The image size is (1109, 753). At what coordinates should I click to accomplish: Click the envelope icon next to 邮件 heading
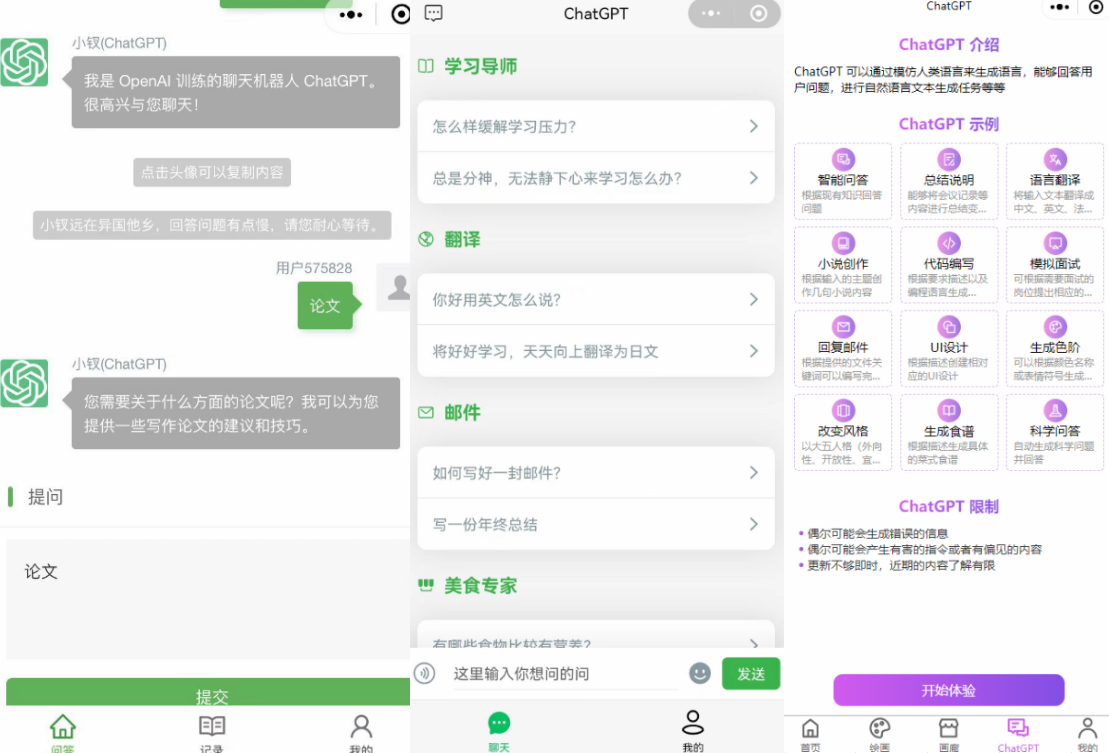pyautogui.click(x=426, y=412)
